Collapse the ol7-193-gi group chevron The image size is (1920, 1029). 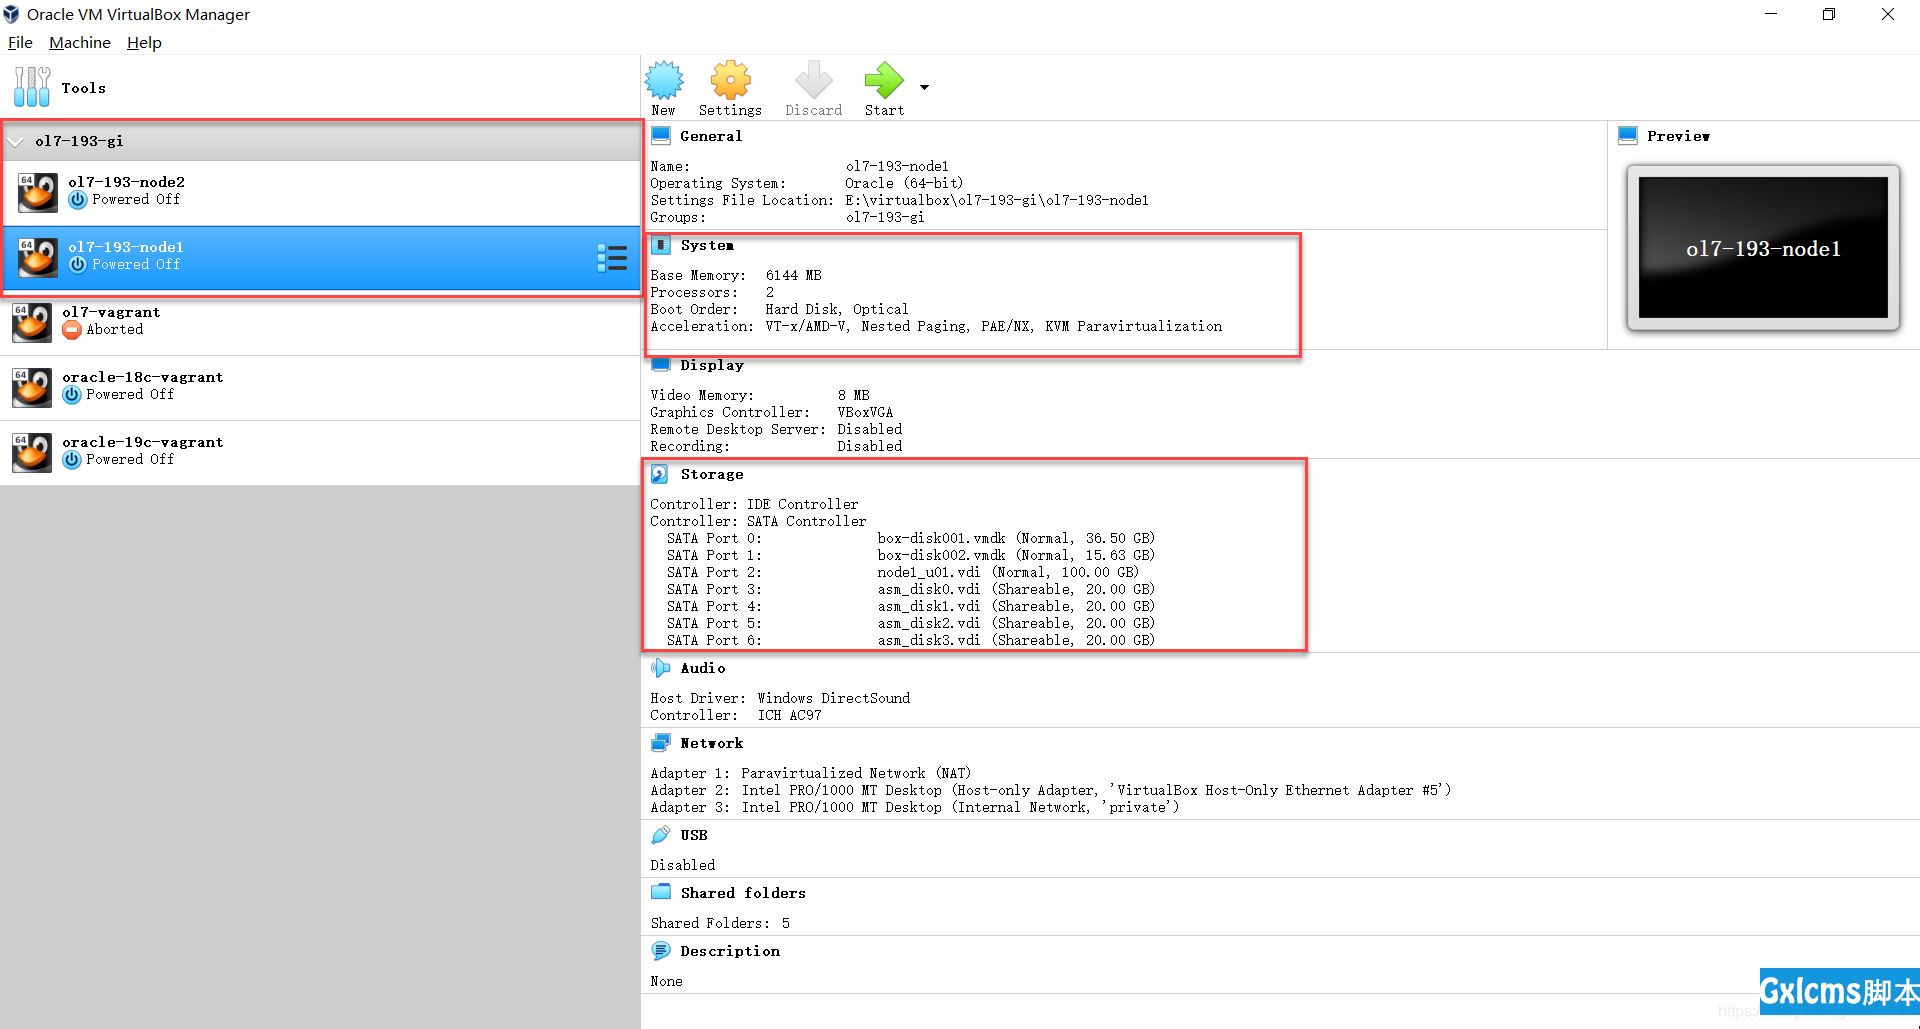15,141
